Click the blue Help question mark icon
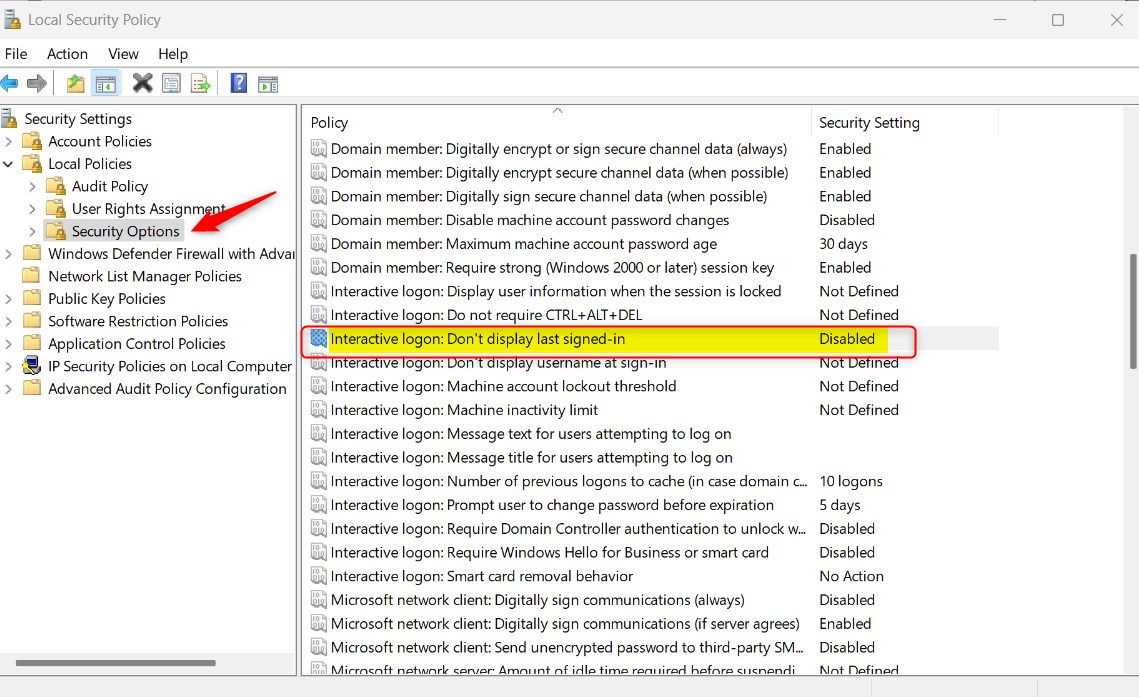 [239, 83]
